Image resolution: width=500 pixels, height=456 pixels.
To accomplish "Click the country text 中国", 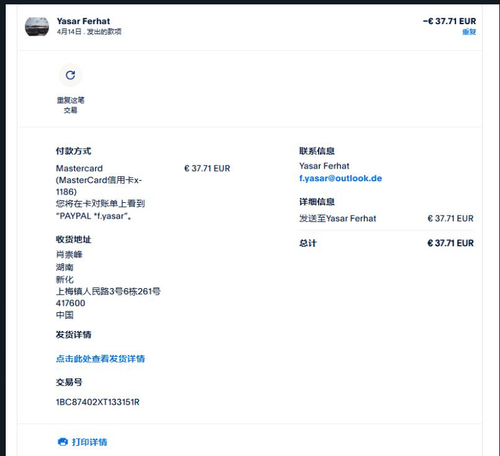I will (x=64, y=315).
